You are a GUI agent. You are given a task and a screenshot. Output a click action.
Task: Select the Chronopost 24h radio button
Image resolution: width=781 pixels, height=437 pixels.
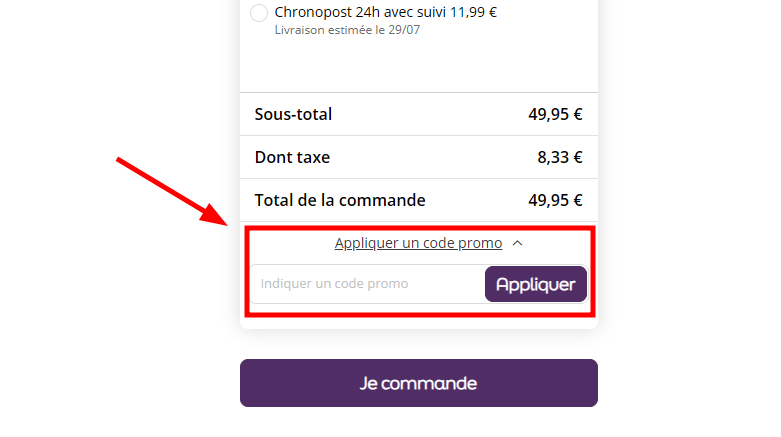pos(259,13)
